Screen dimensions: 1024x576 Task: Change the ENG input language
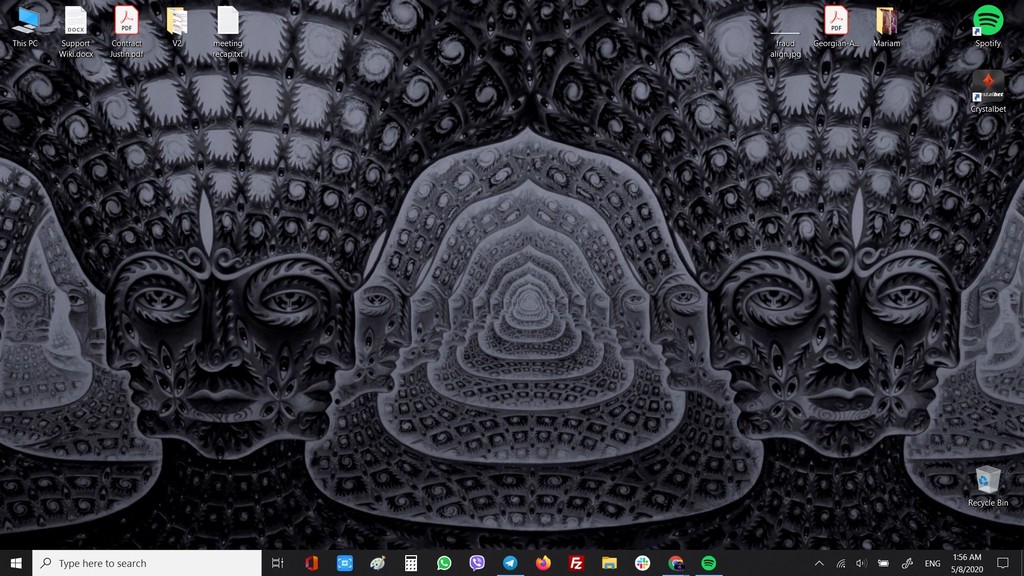pos(933,563)
